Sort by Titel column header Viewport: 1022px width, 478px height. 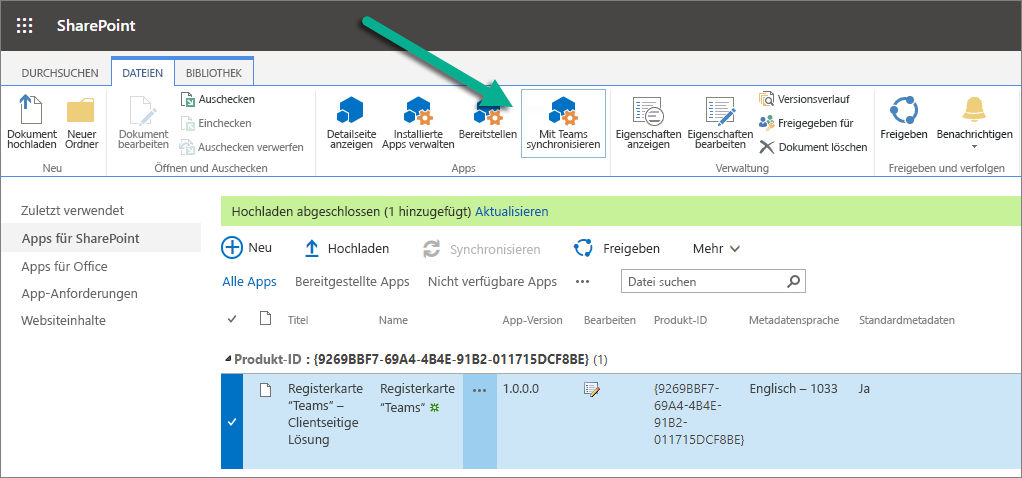[298, 320]
